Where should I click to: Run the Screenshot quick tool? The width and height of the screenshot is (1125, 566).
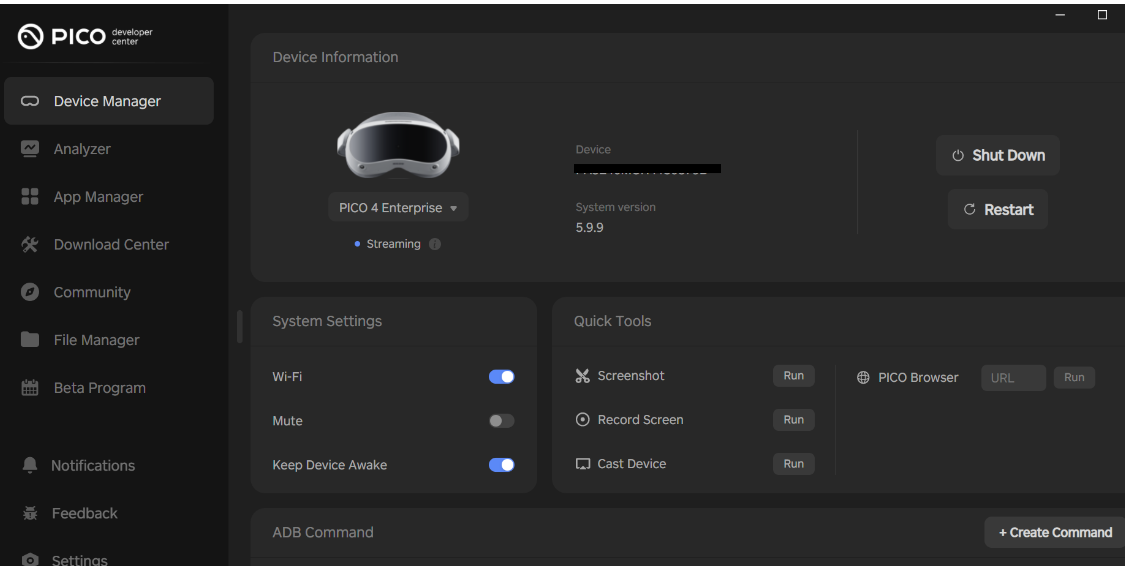793,376
